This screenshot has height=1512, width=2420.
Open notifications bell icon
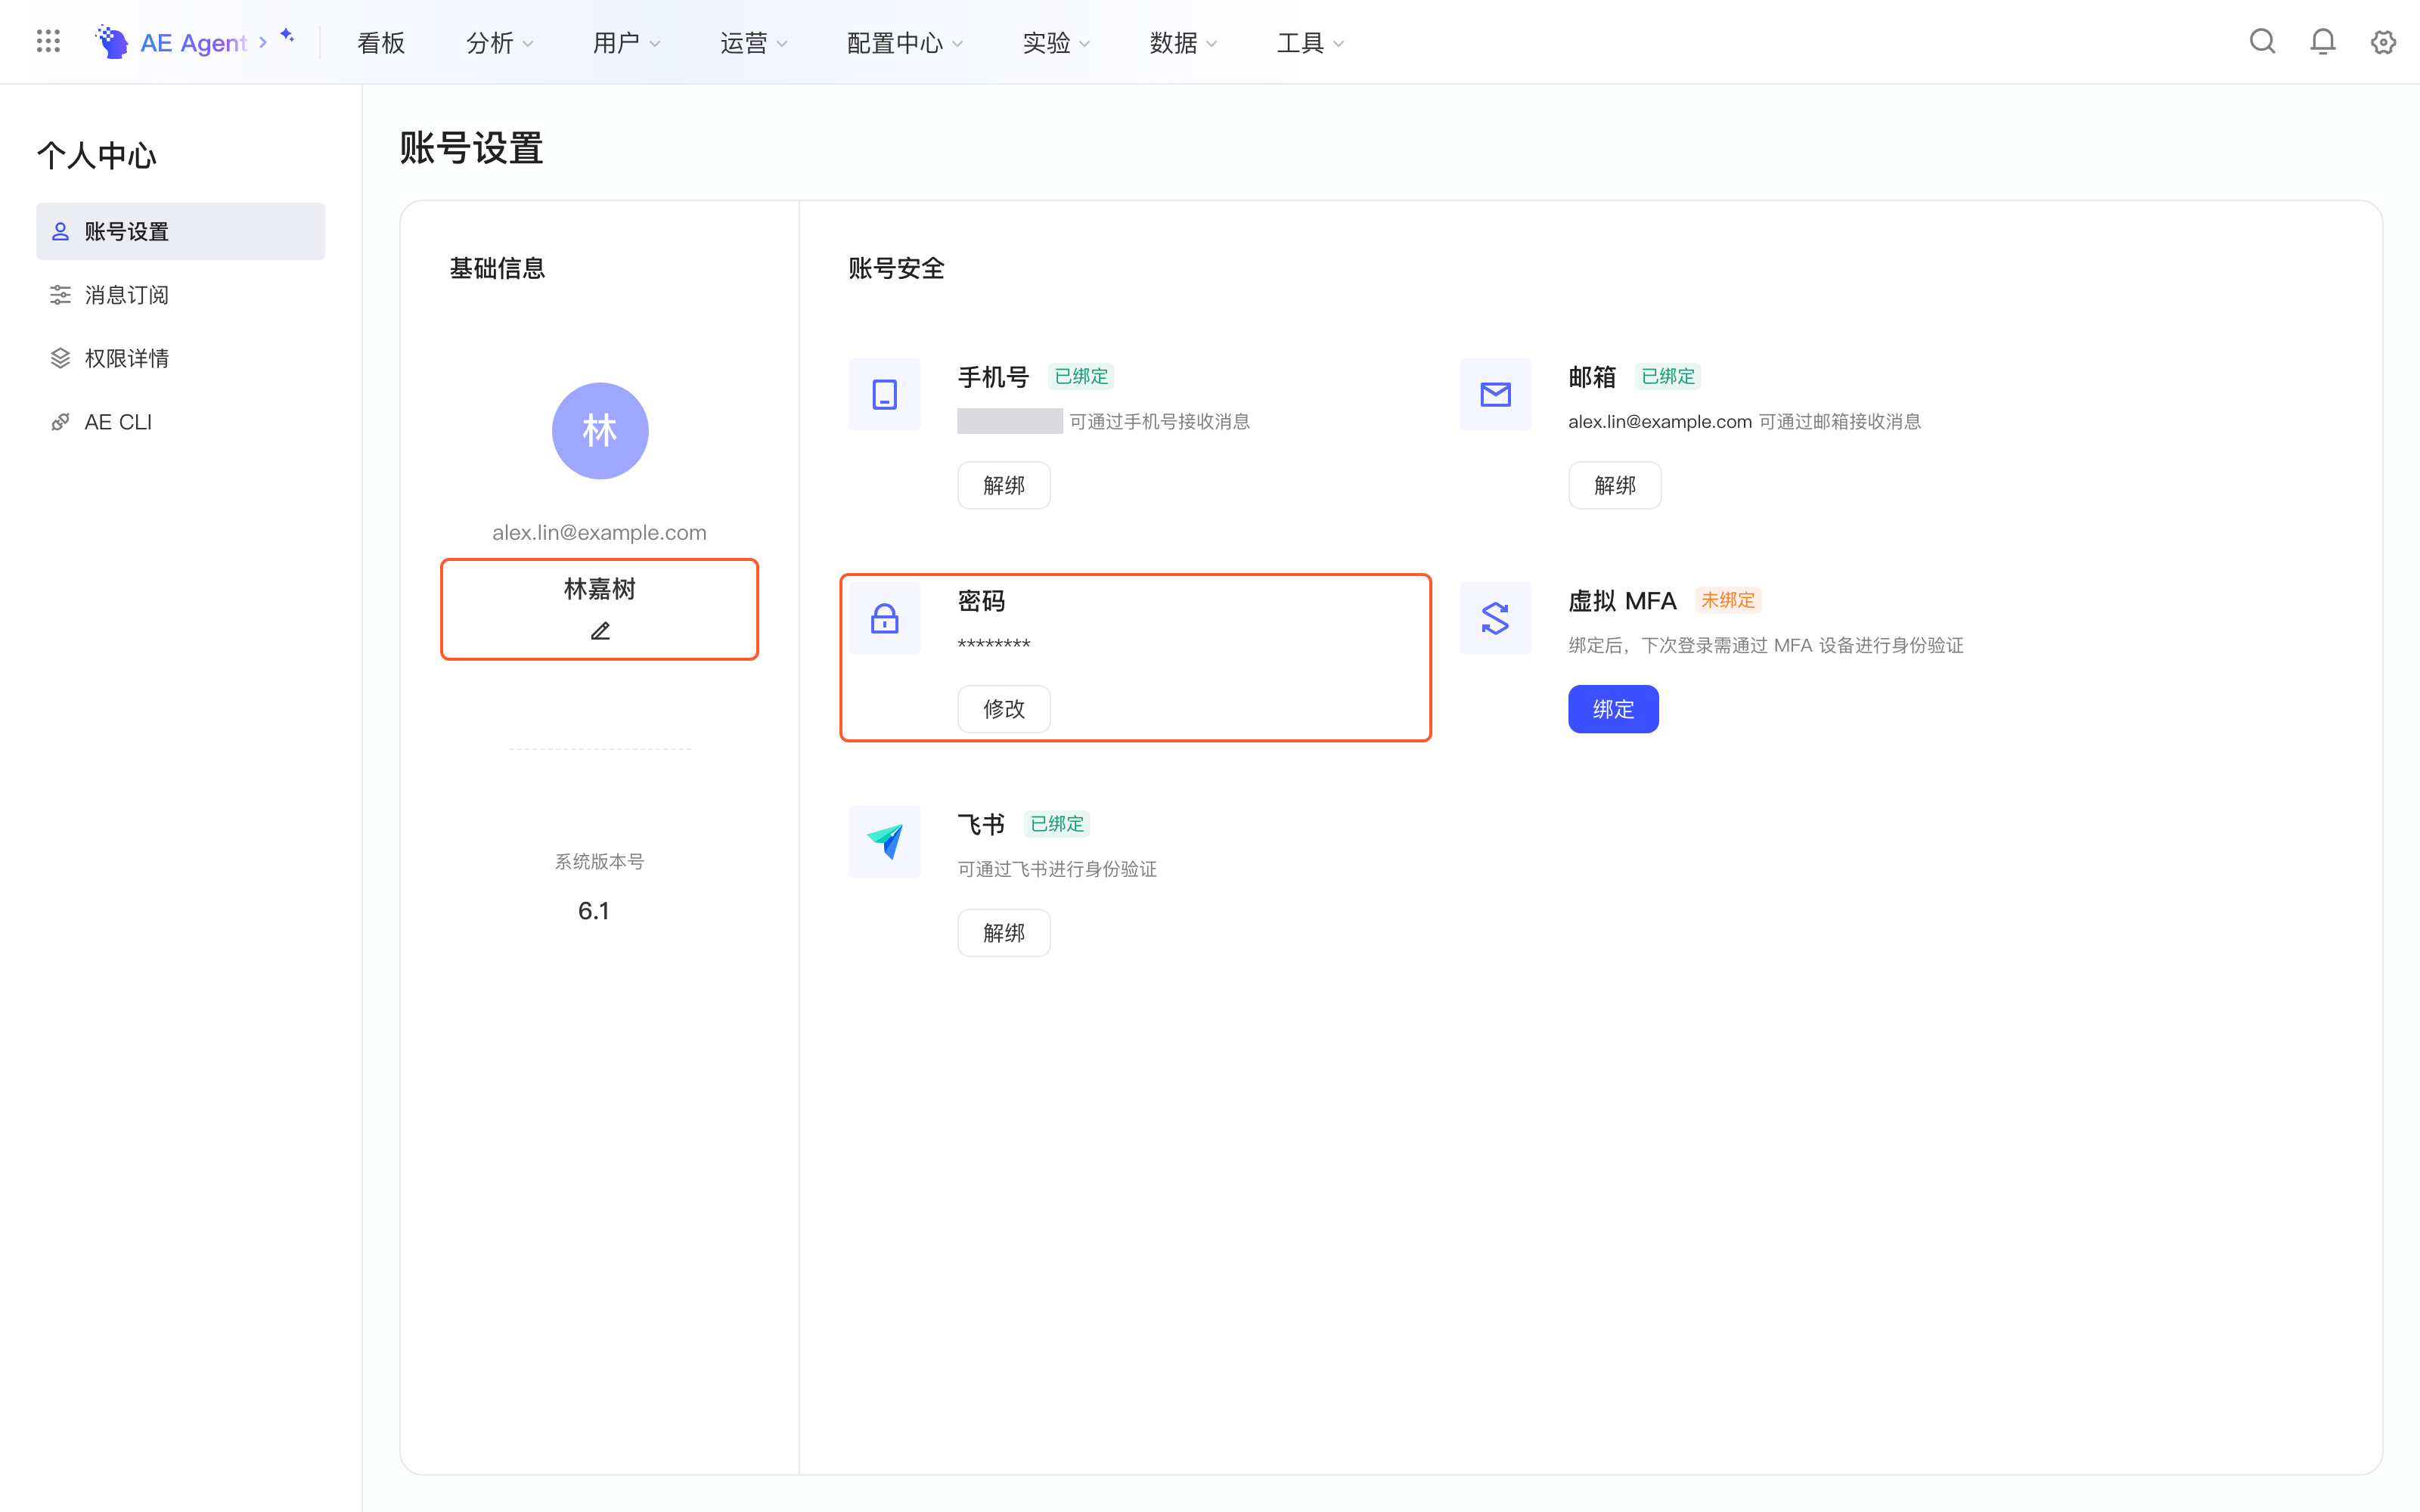point(2323,42)
